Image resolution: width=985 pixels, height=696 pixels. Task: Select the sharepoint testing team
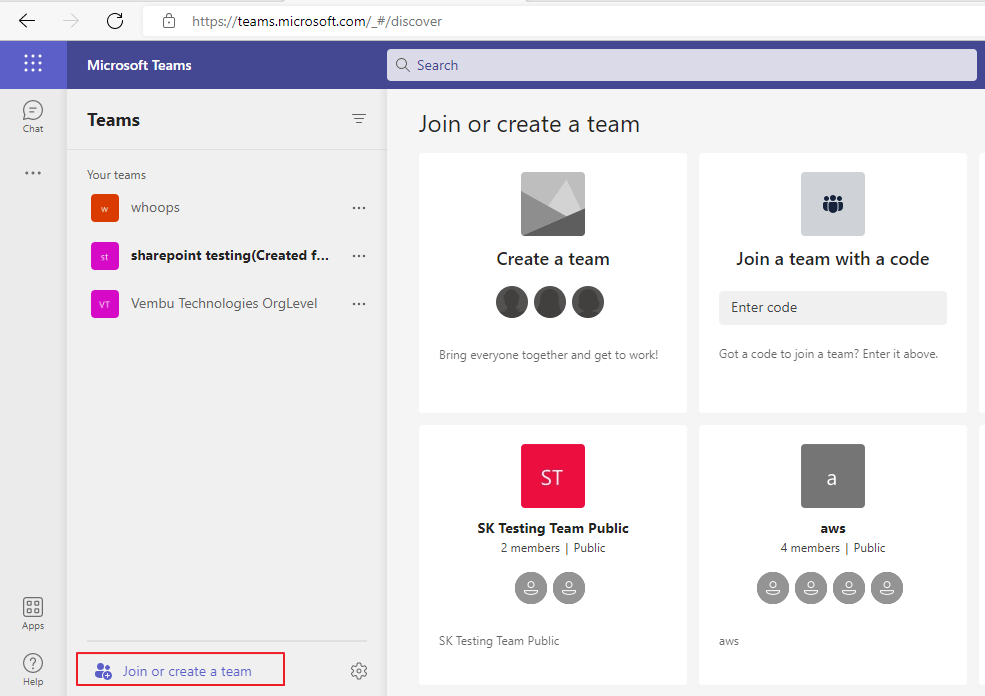click(229, 256)
